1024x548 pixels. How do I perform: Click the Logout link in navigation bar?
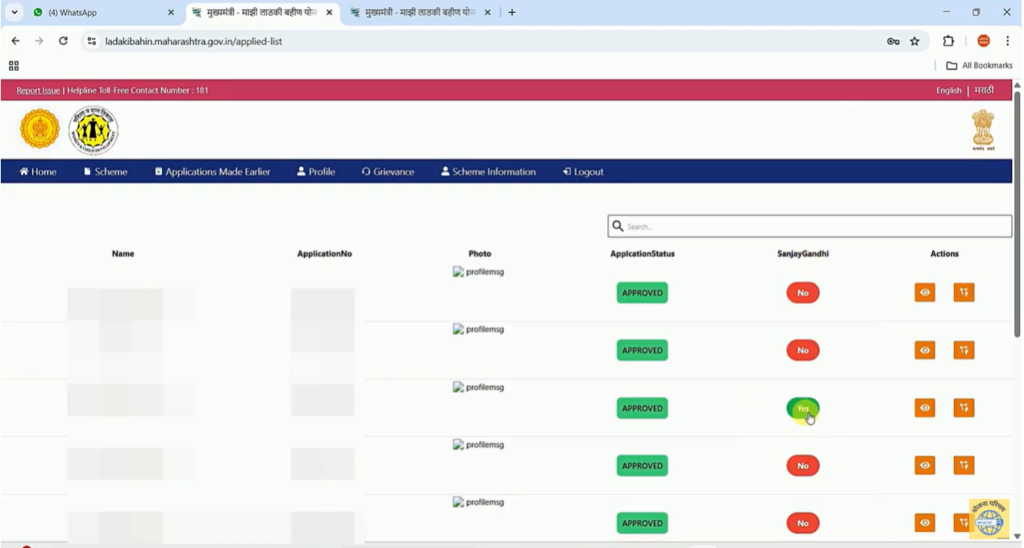(583, 172)
